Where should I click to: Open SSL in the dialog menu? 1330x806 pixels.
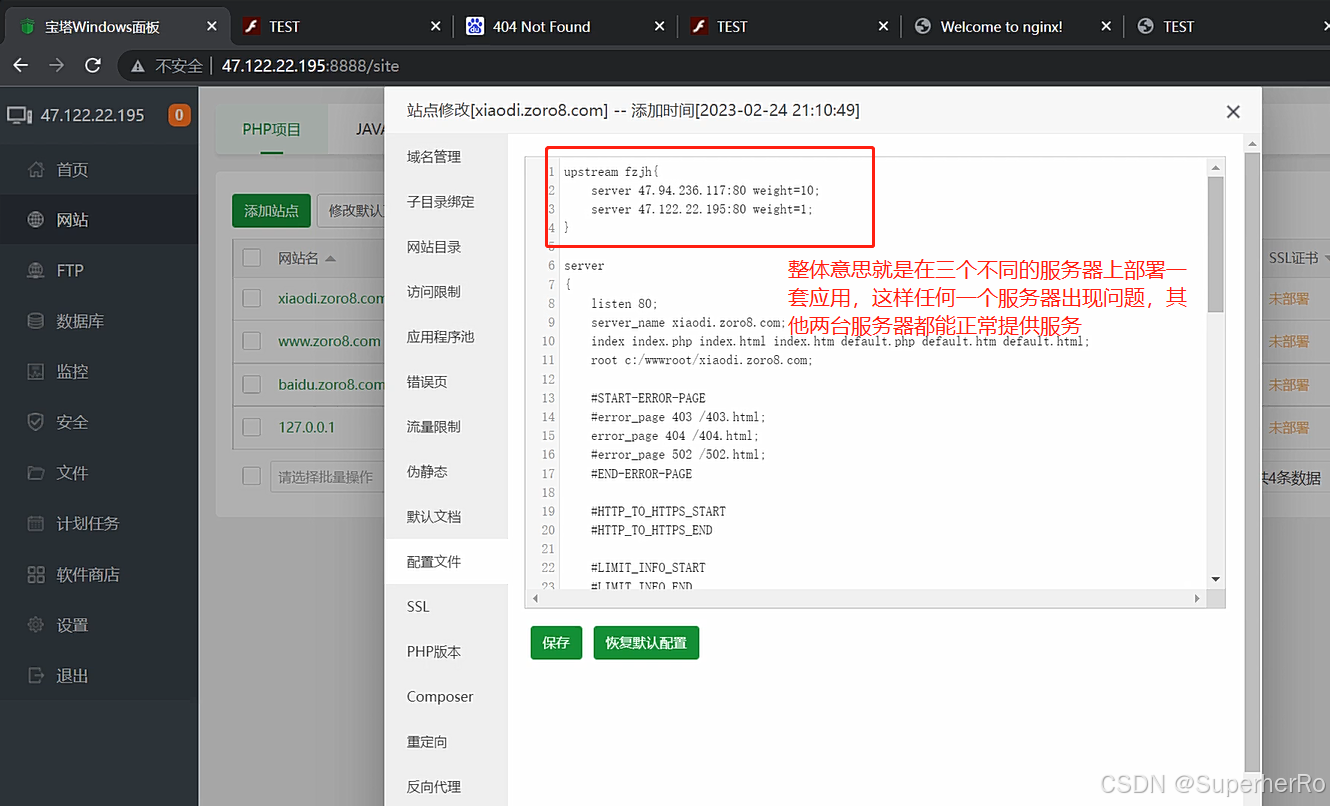(x=418, y=607)
